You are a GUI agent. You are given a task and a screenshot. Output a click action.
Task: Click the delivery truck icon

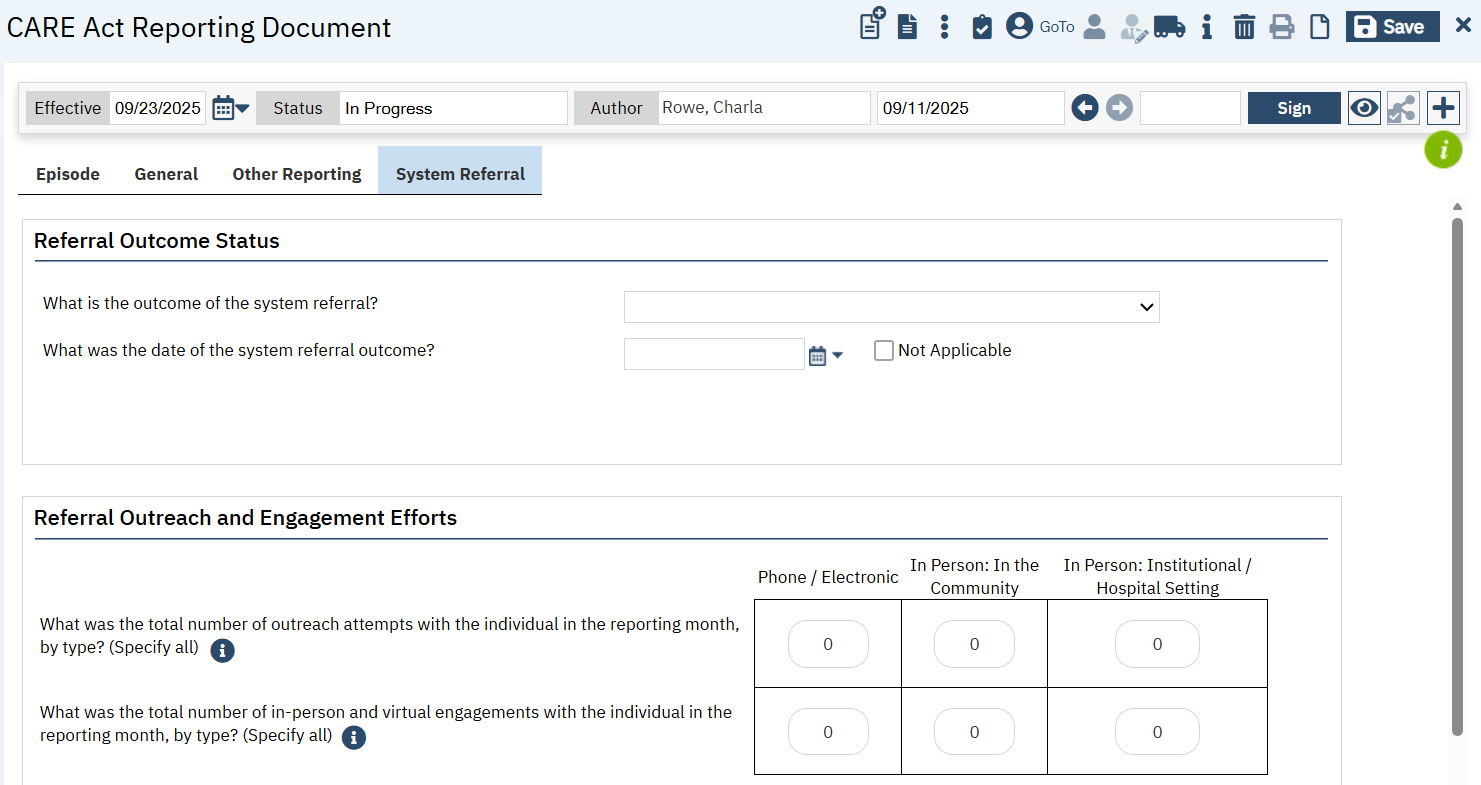tap(1169, 27)
